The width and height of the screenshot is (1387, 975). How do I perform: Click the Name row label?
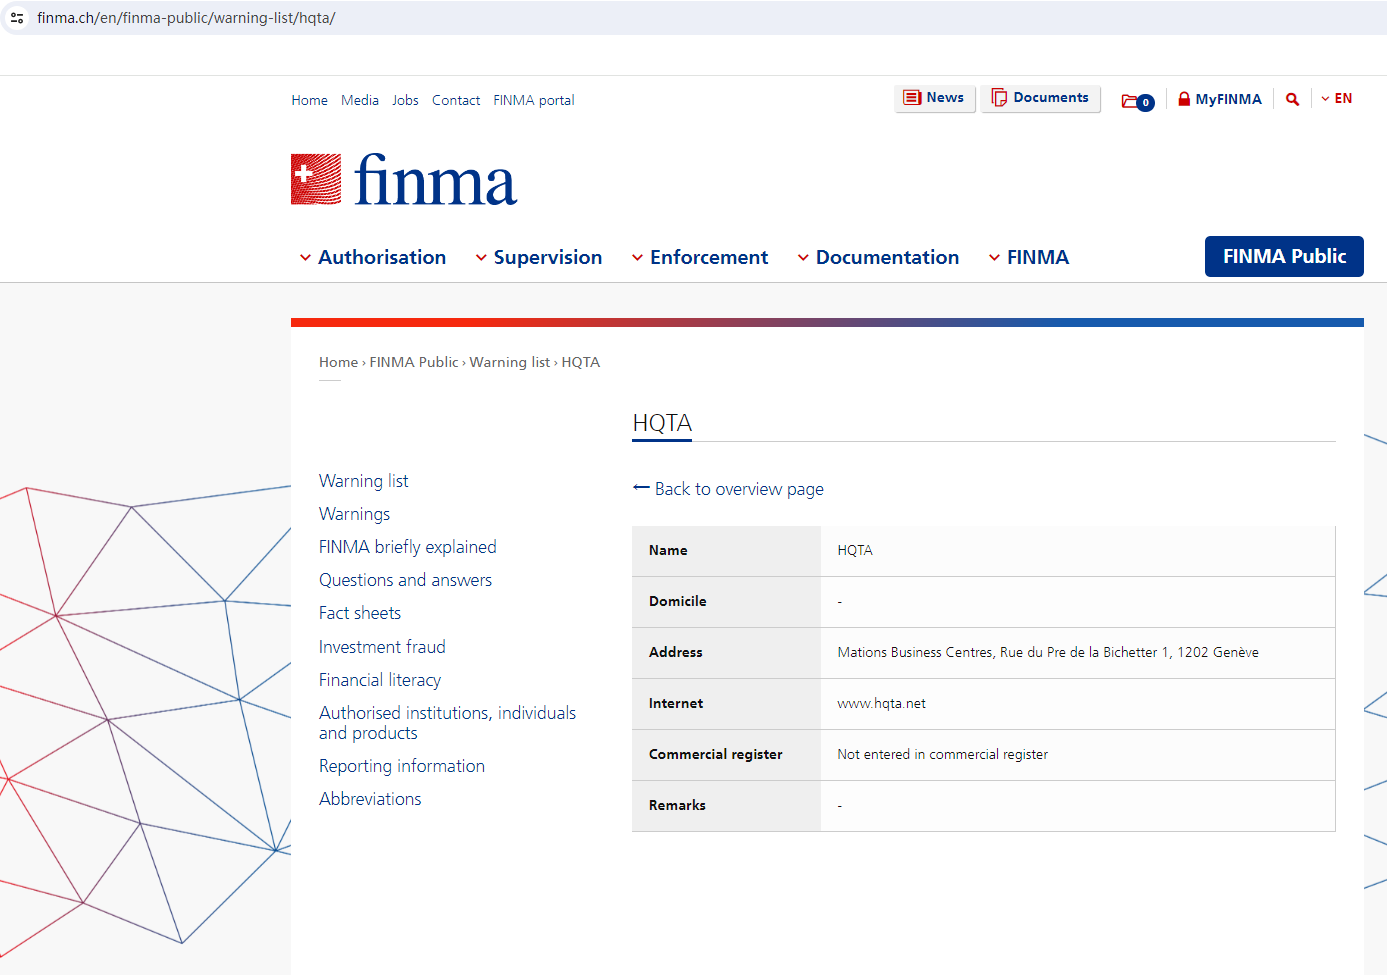click(668, 550)
